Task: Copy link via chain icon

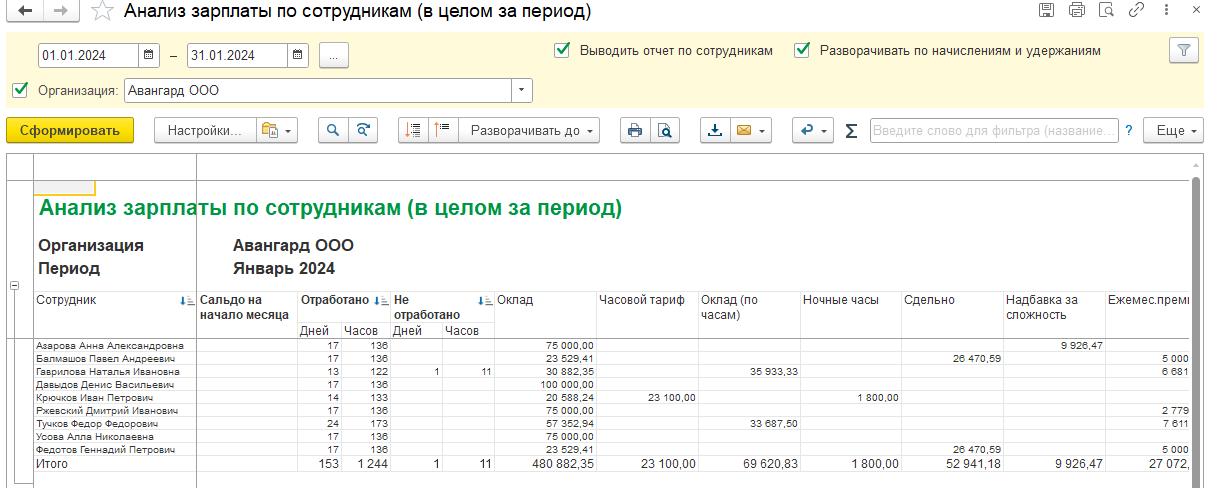Action: (1136, 11)
